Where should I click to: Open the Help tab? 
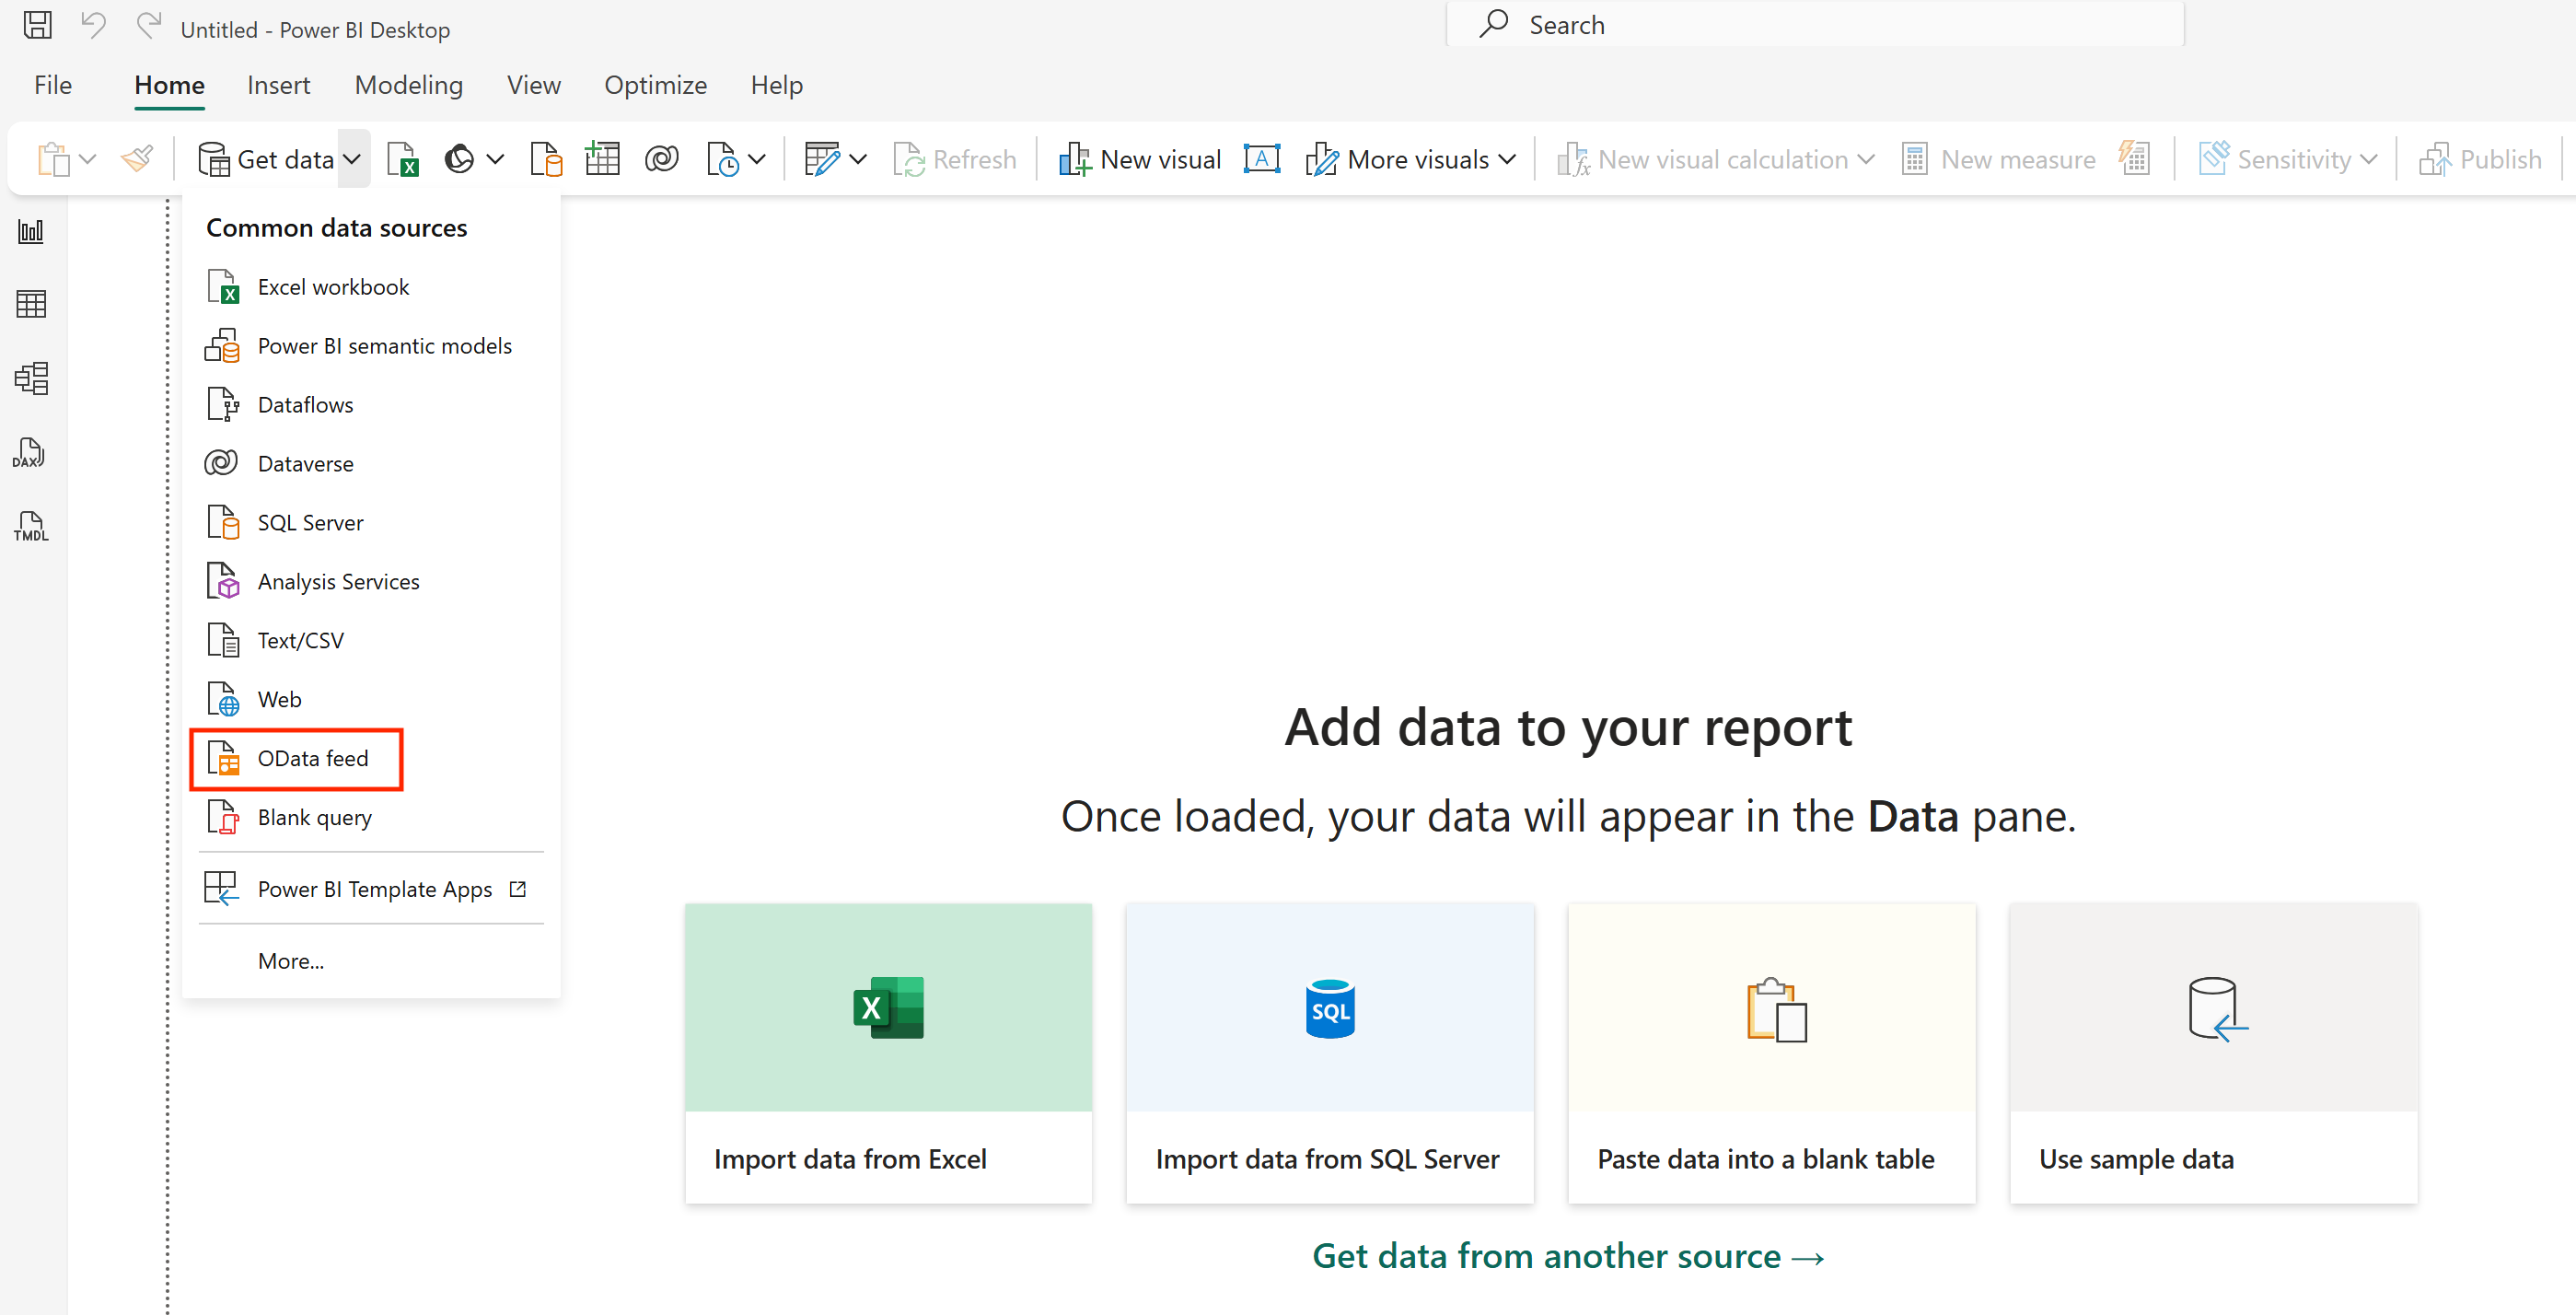click(776, 85)
